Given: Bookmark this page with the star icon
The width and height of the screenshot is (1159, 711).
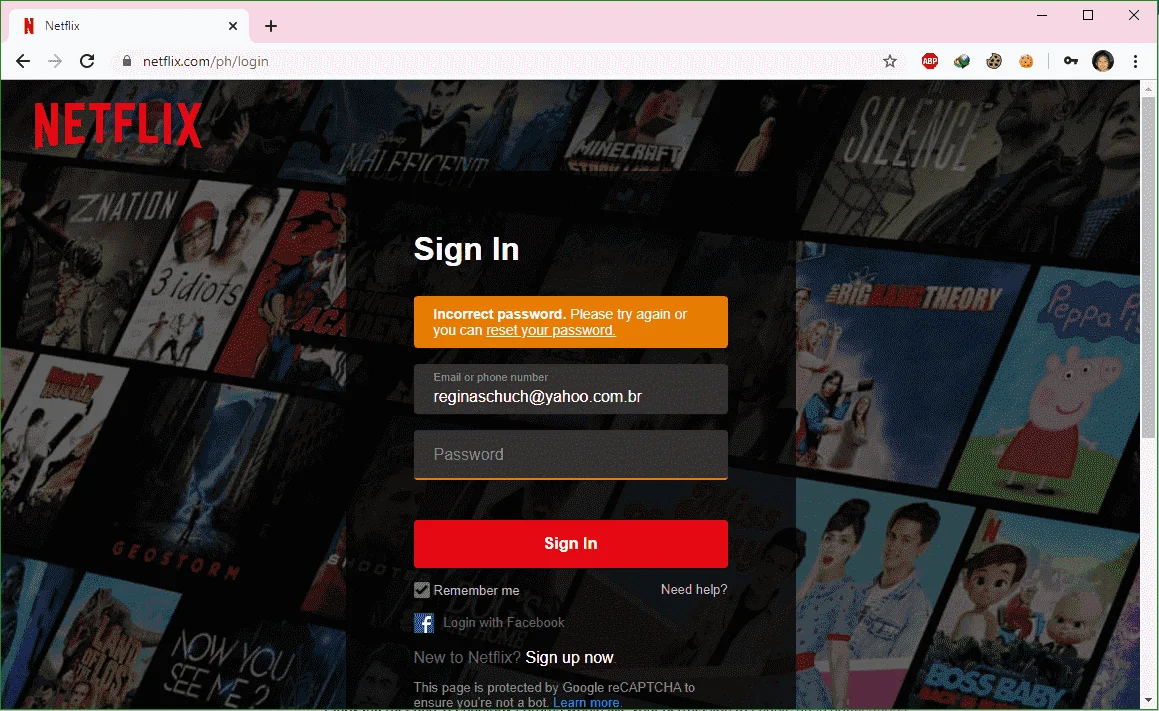Looking at the screenshot, I should click(x=890, y=61).
